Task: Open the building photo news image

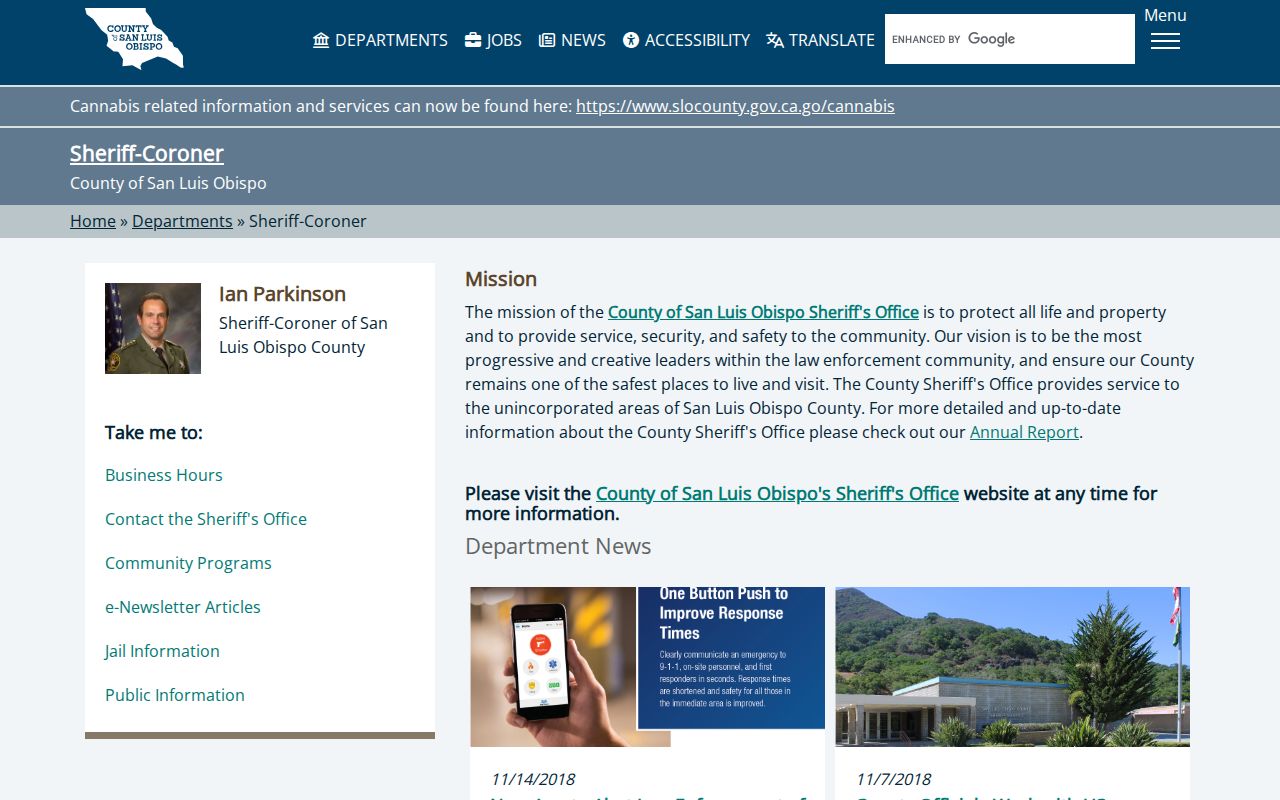Action: coord(1012,667)
